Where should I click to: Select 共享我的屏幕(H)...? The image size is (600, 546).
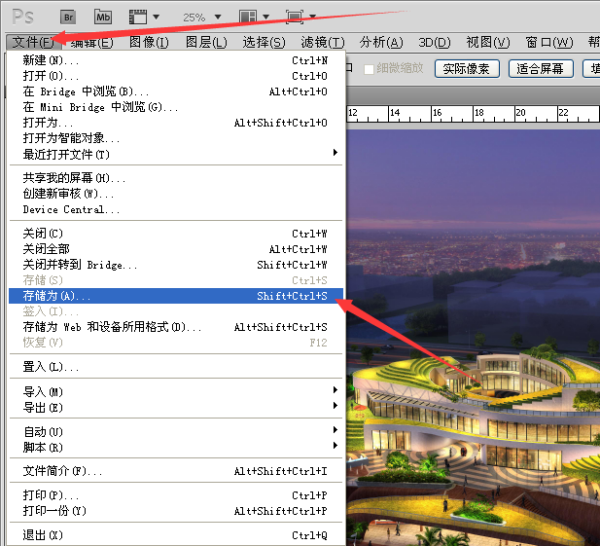176,178
